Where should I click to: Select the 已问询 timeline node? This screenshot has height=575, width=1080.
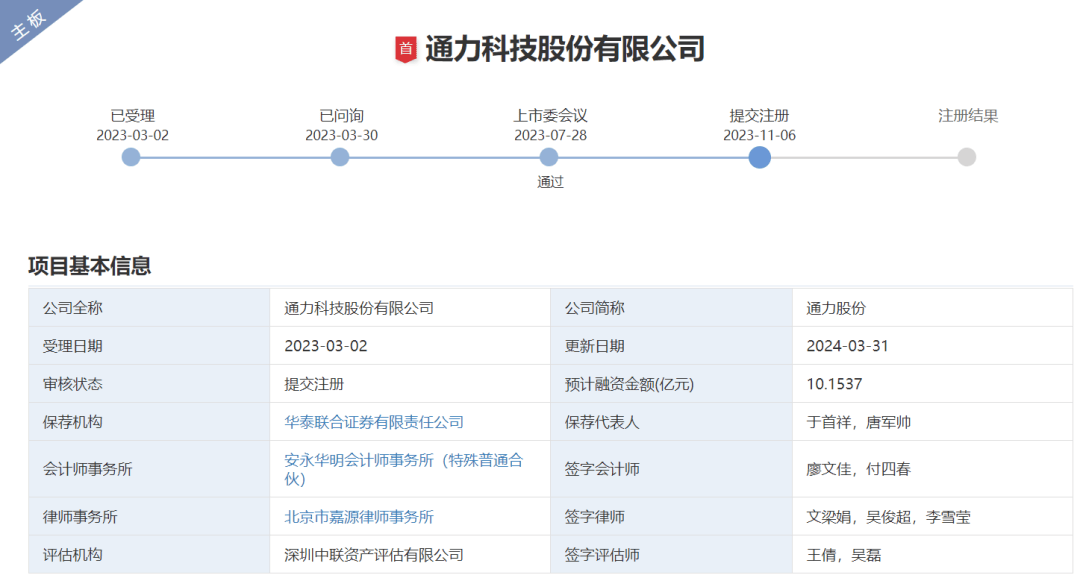(x=340, y=158)
